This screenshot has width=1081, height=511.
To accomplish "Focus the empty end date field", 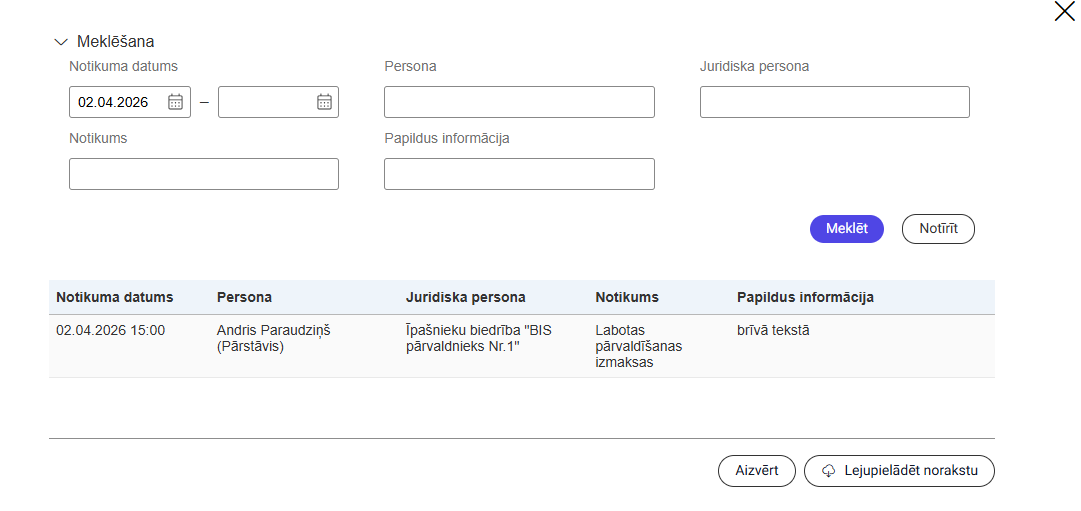I will tap(265, 102).
